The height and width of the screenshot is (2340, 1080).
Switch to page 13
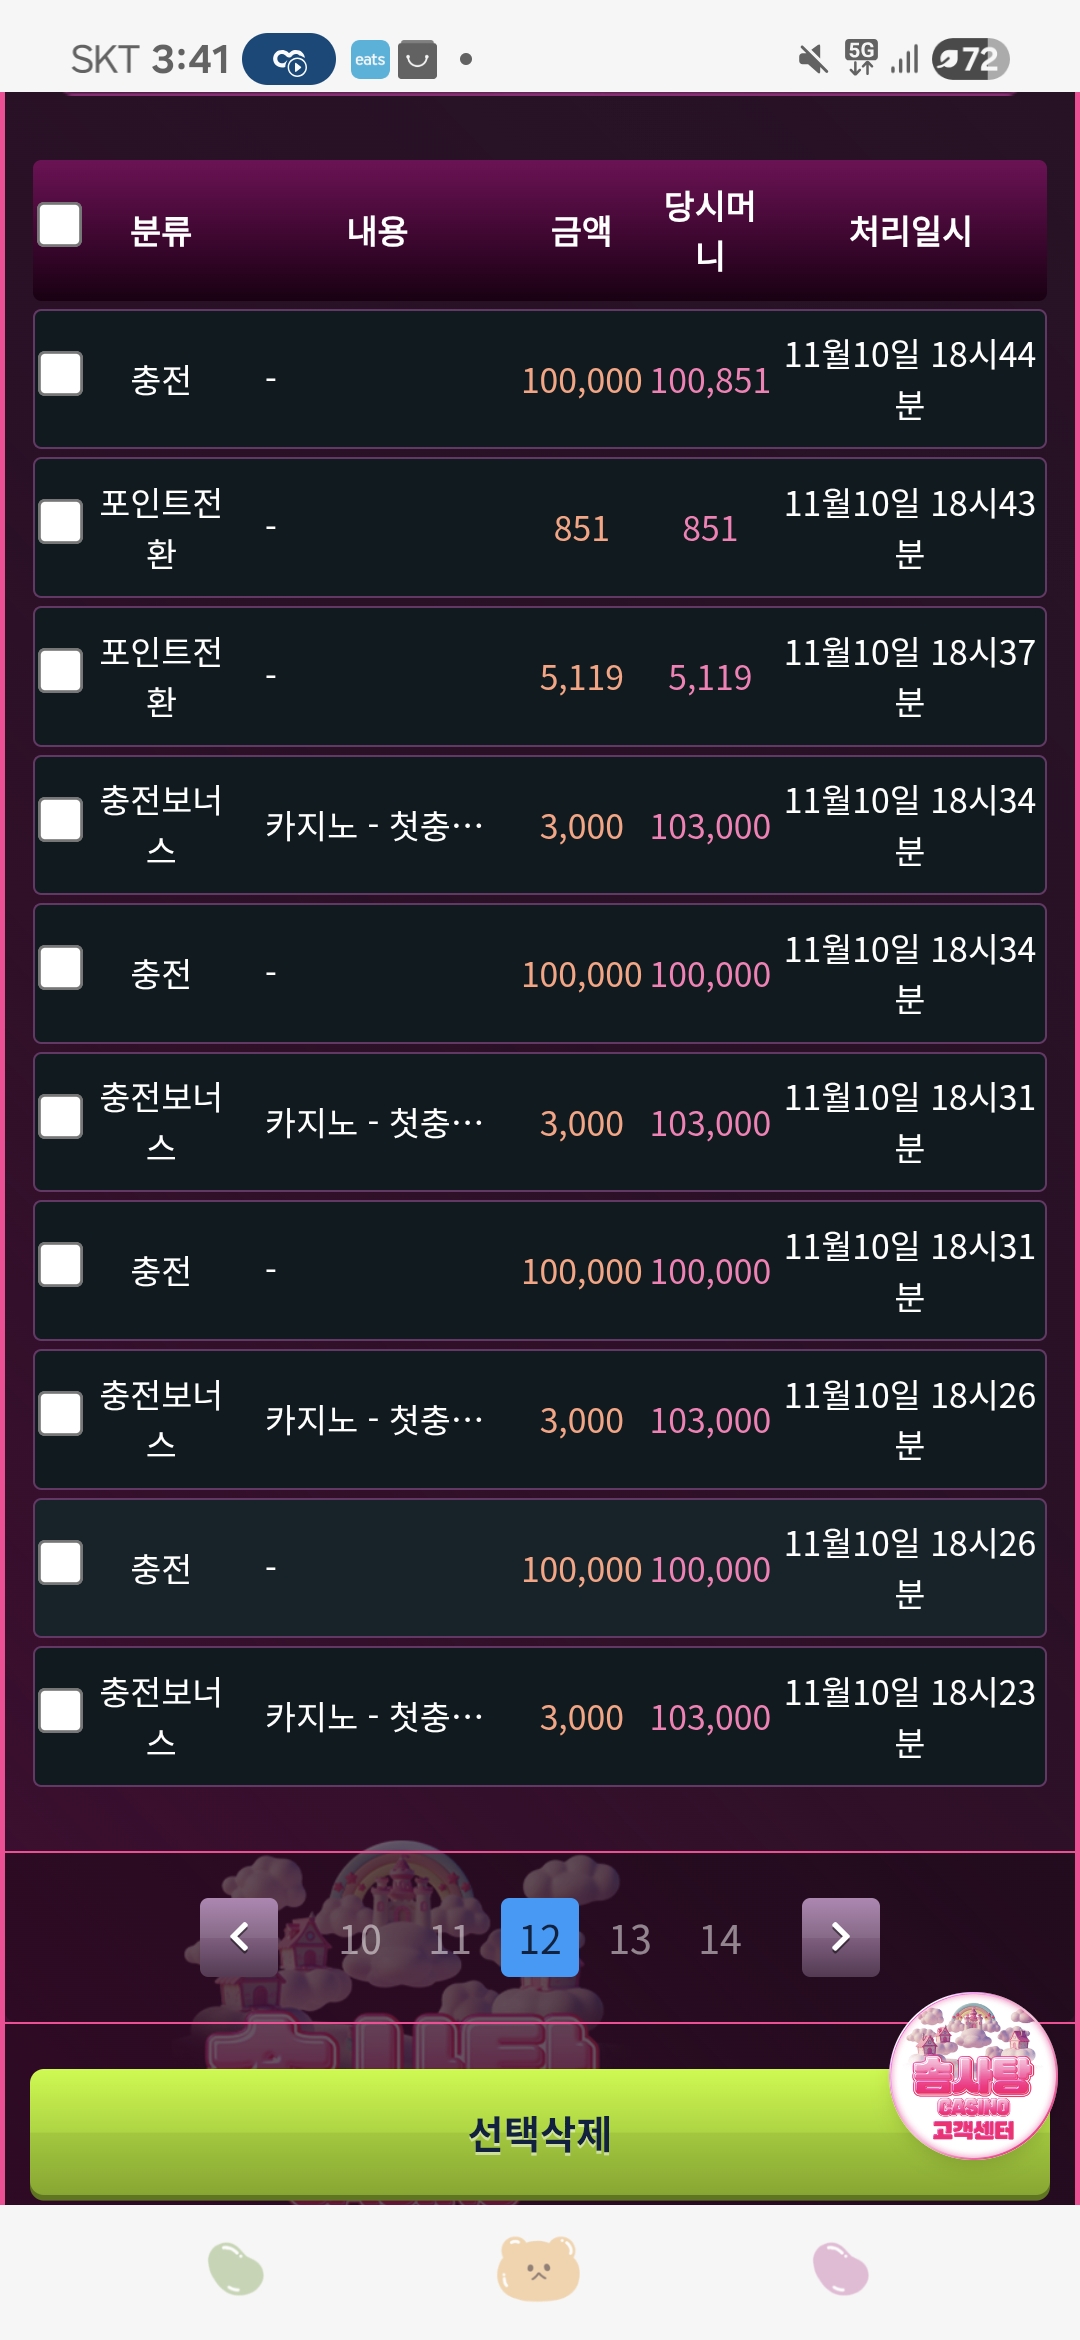coord(630,1939)
